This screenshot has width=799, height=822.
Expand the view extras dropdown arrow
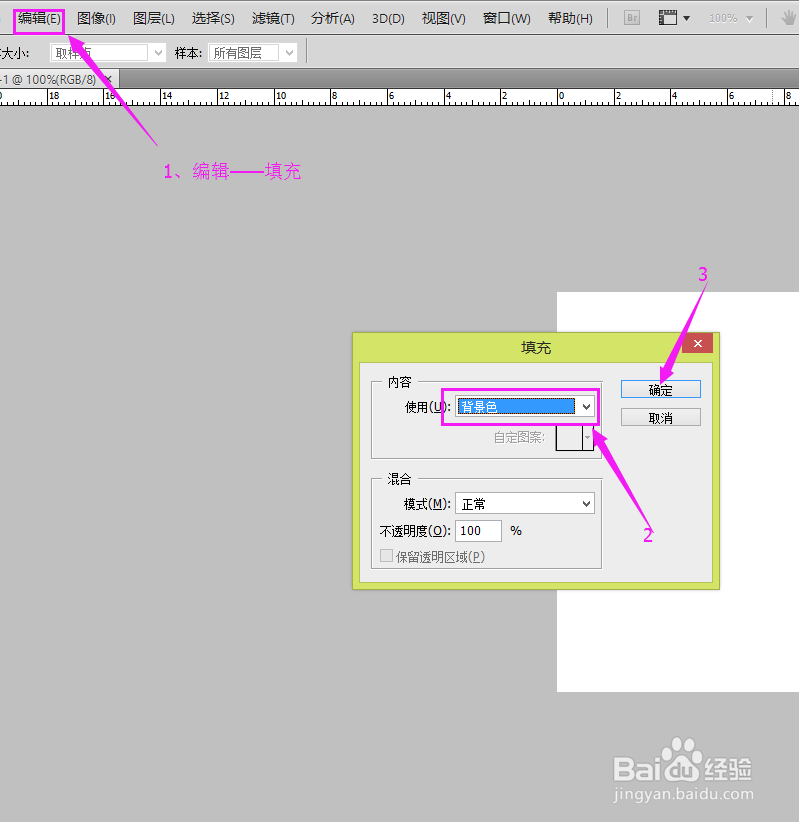point(686,19)
